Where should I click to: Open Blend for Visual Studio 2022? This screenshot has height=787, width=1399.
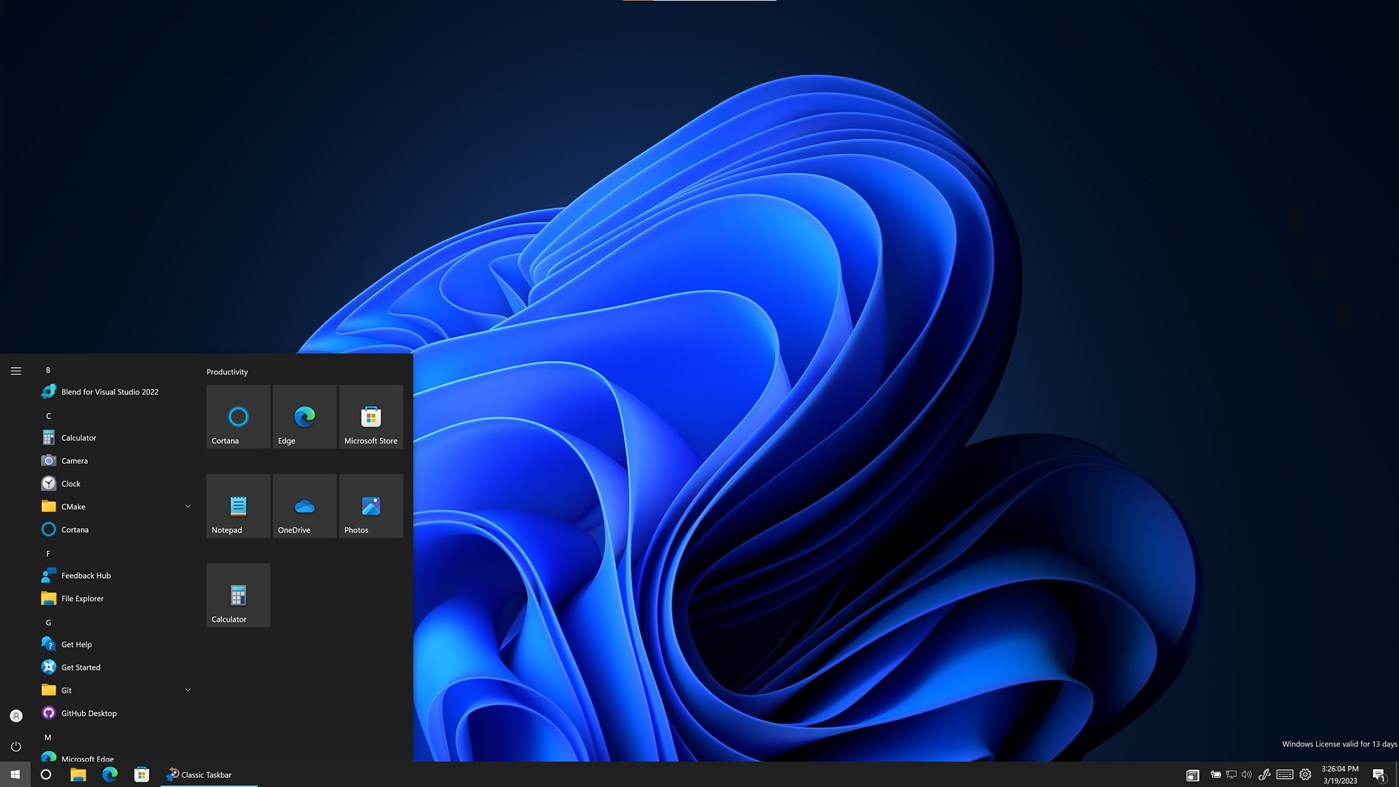[110, 391]
